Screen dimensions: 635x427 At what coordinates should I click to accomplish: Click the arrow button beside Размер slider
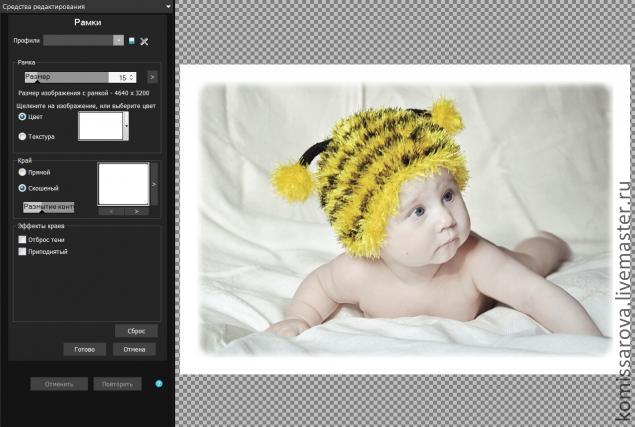pyautogui.click(x=152, y=77)
